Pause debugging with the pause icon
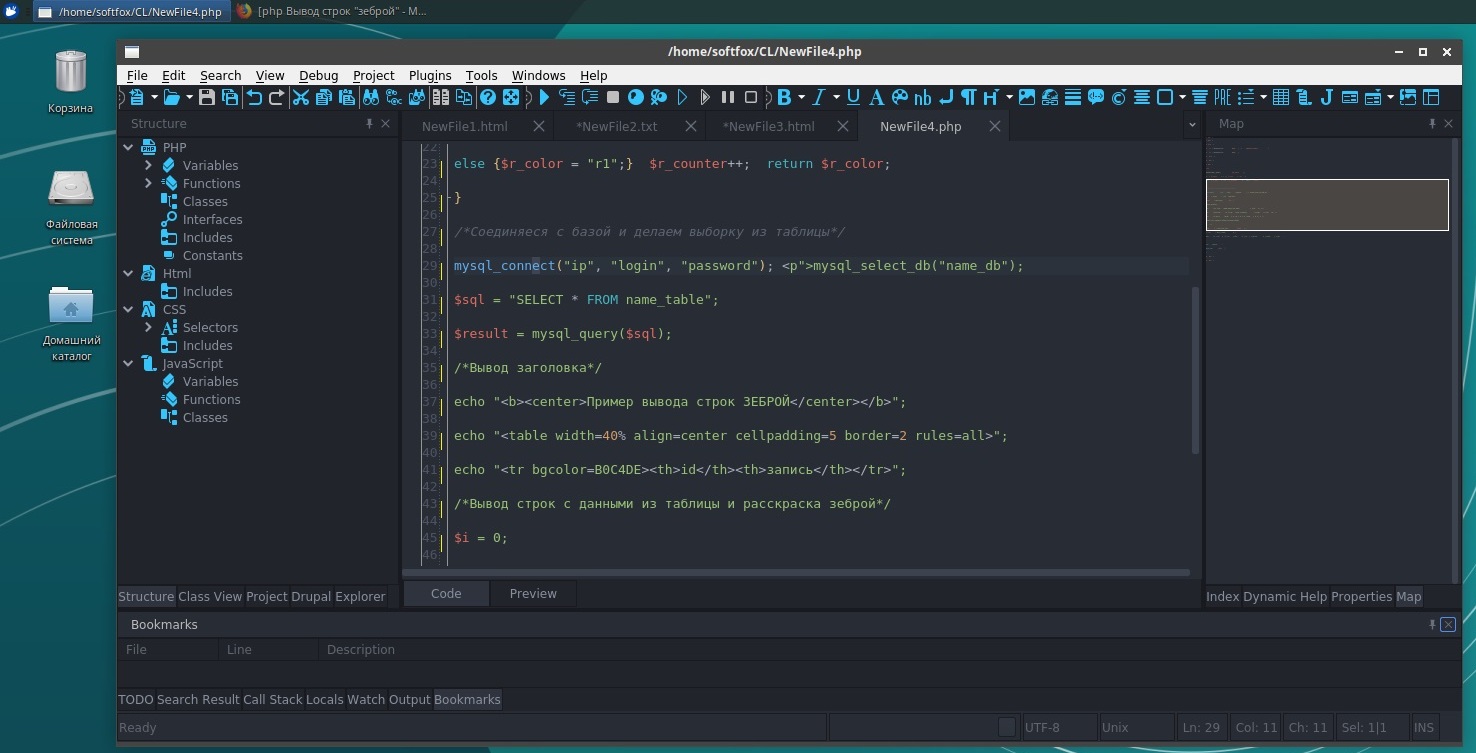1476x753 pixels. (728, 97)
